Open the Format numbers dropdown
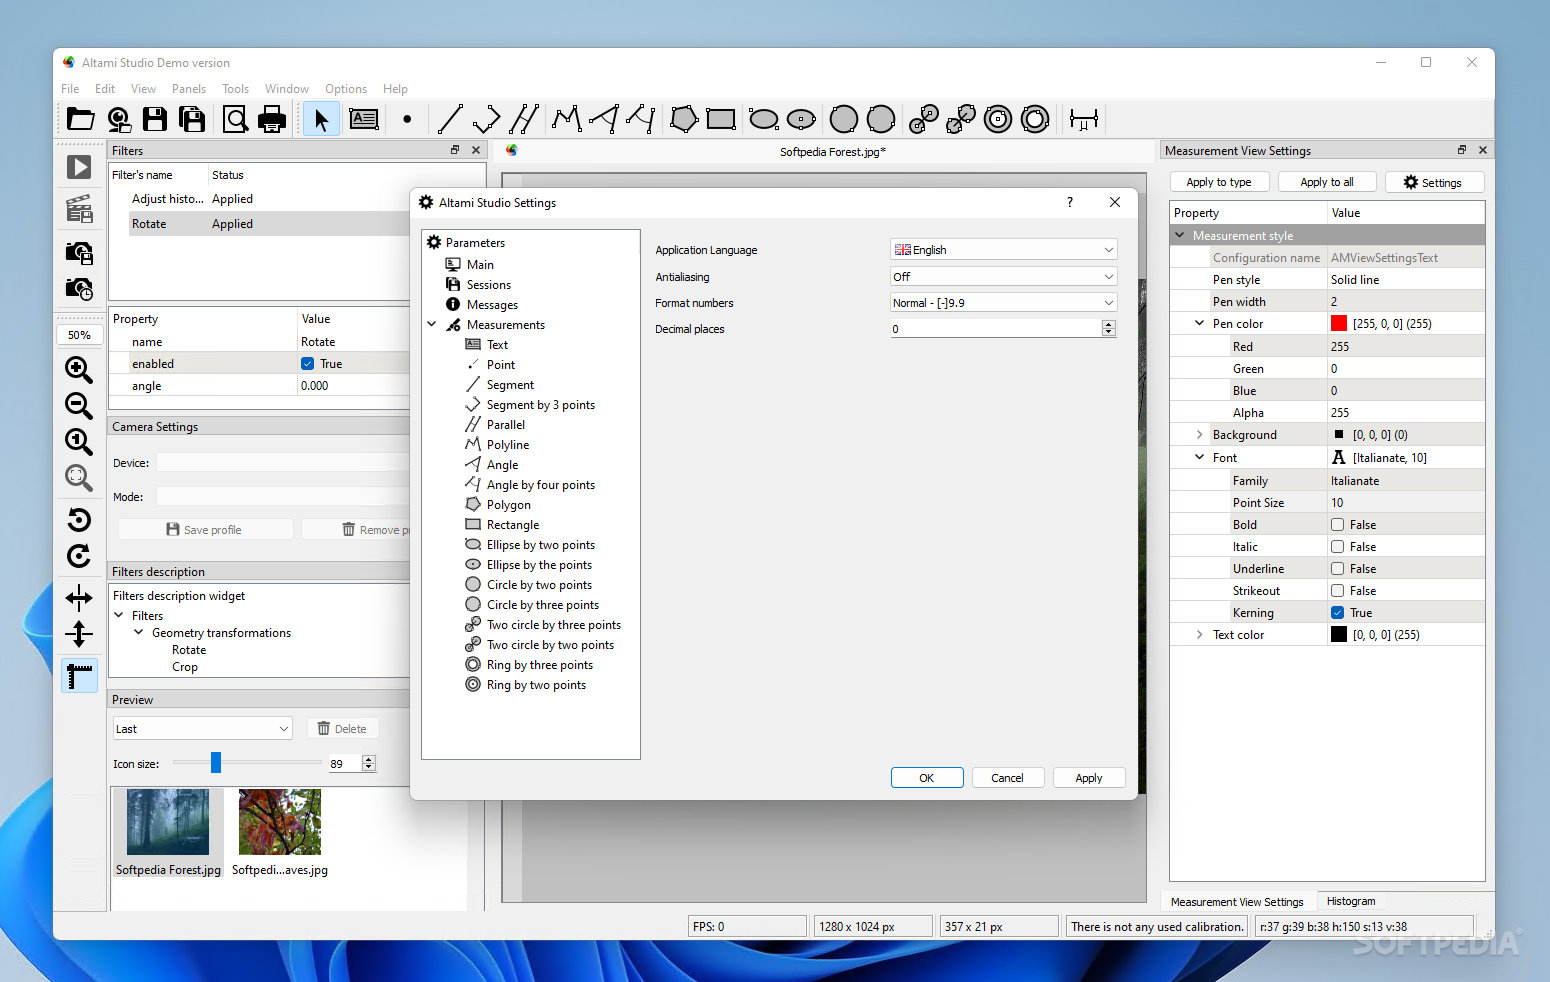This screenshot has width=1550, height=982. click(x=1003, y=303)
